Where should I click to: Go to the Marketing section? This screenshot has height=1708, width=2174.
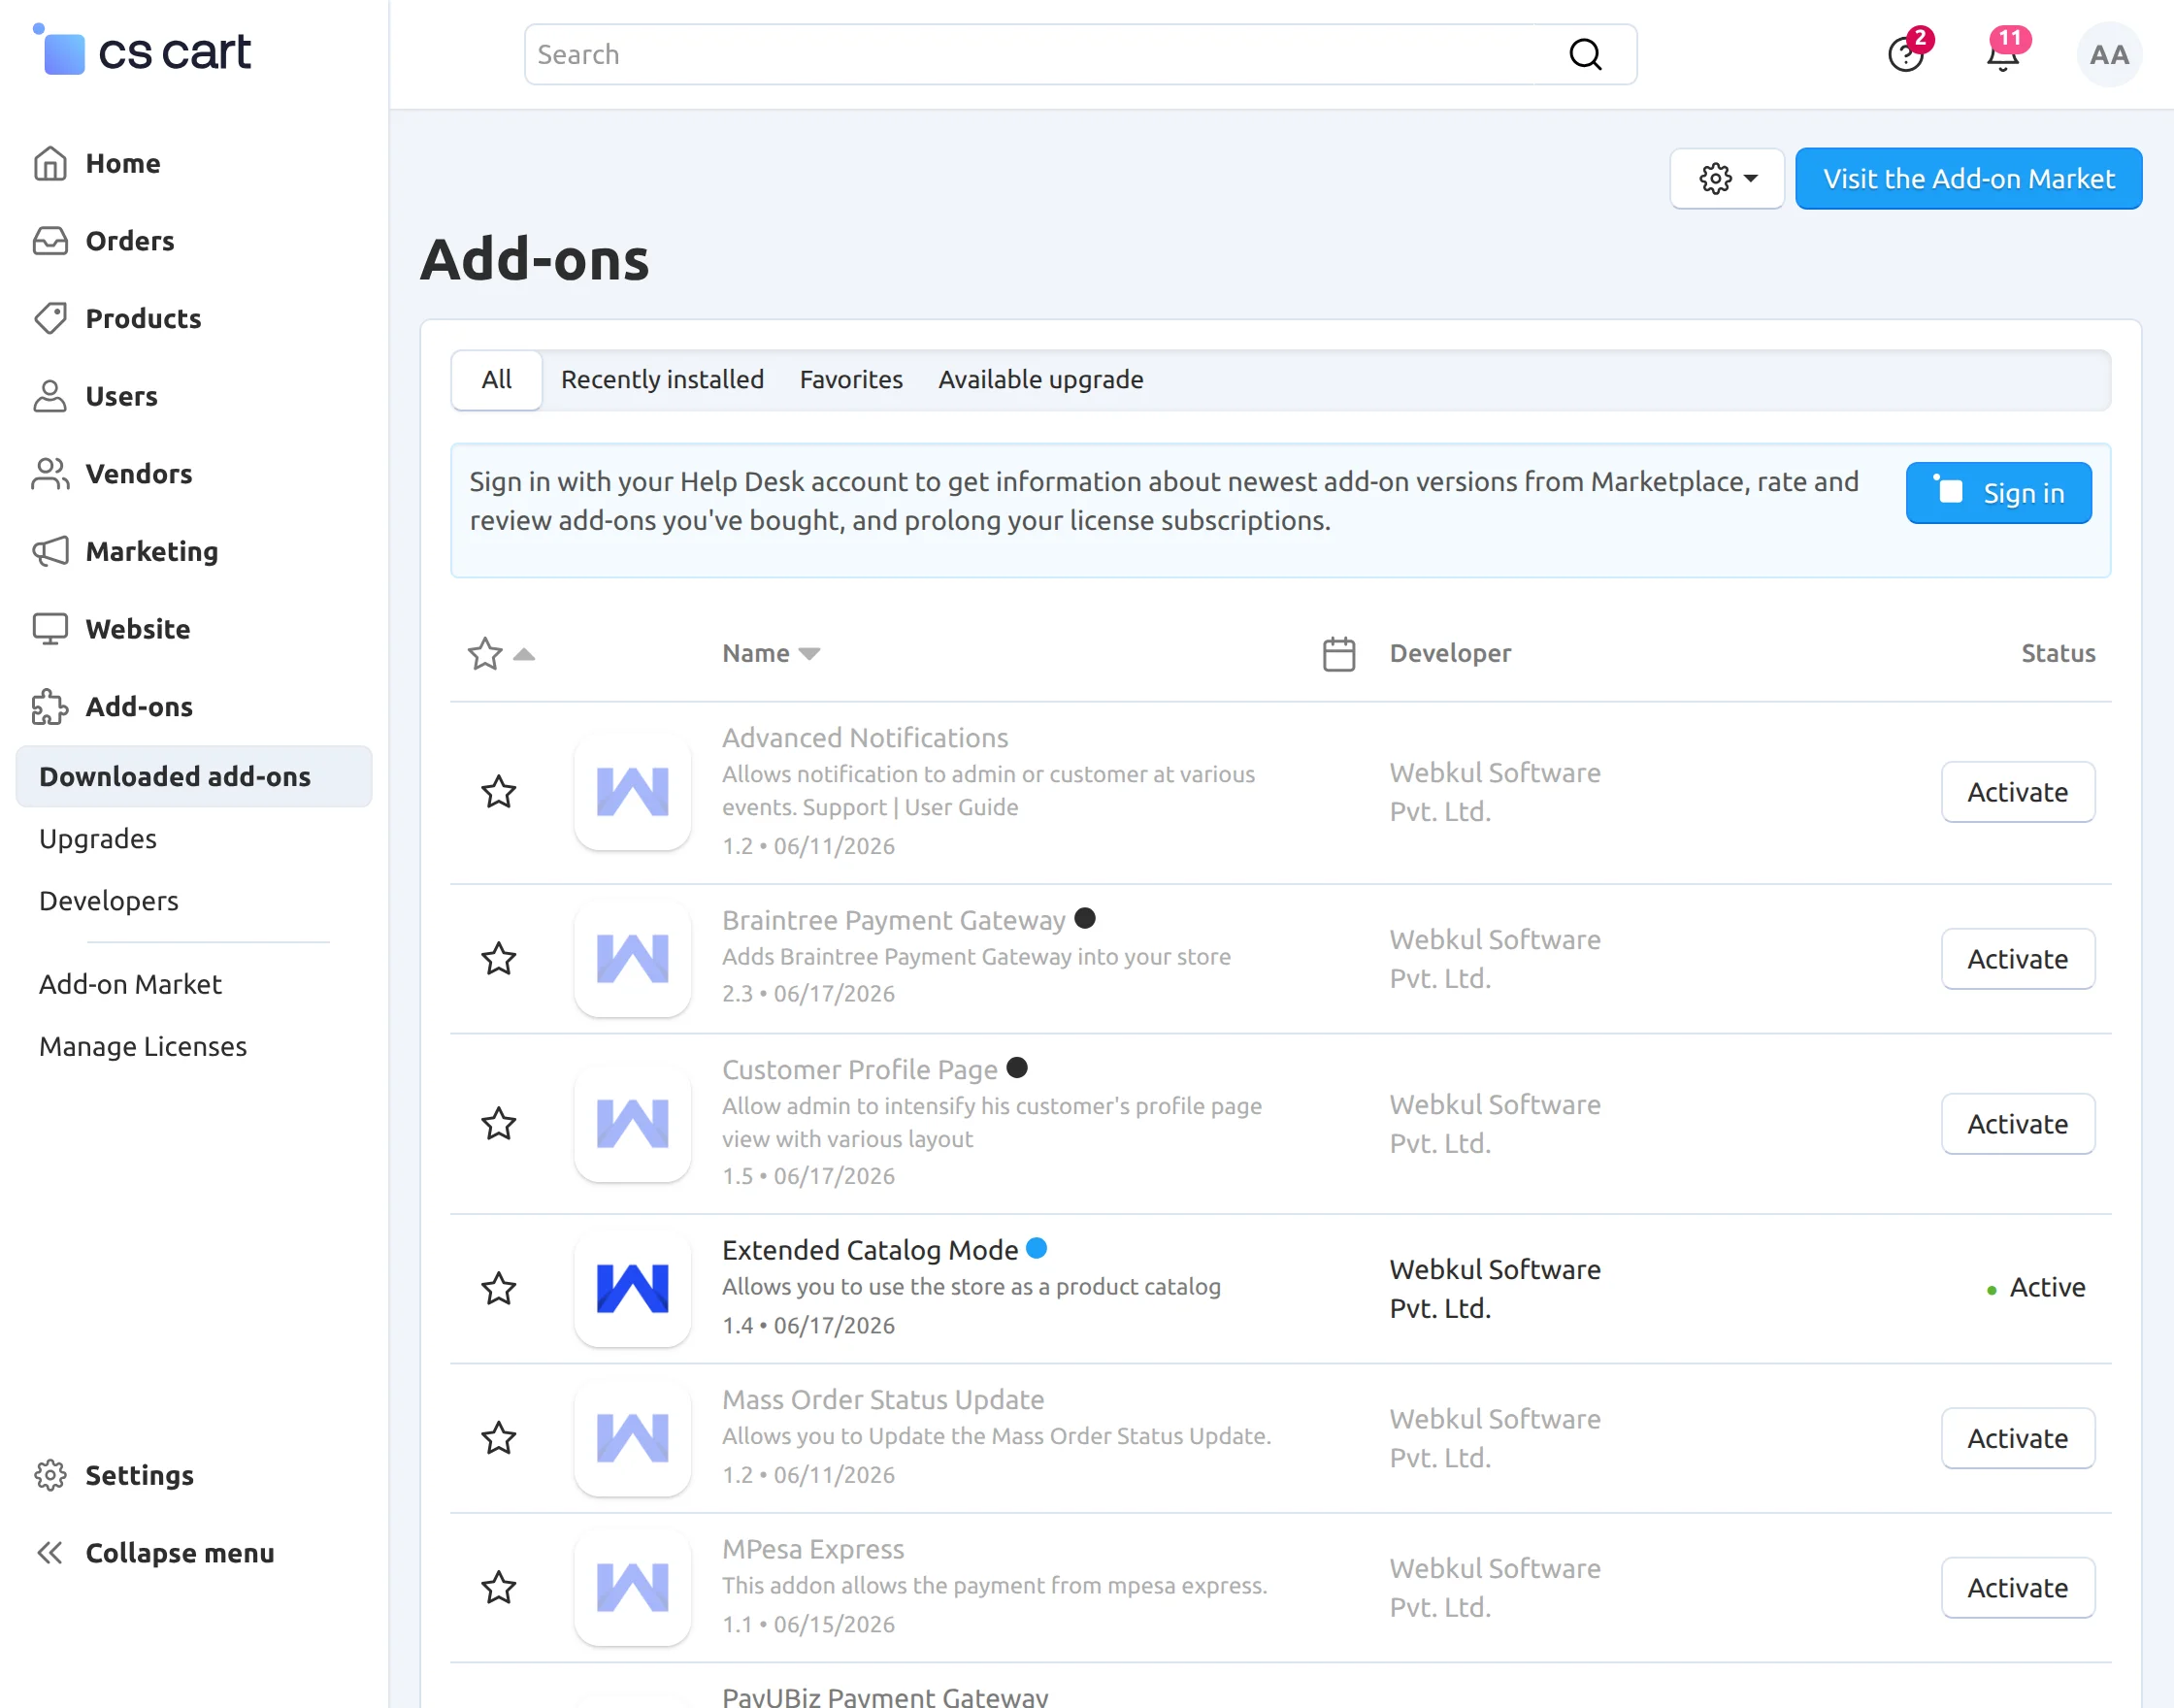[152, 551]
